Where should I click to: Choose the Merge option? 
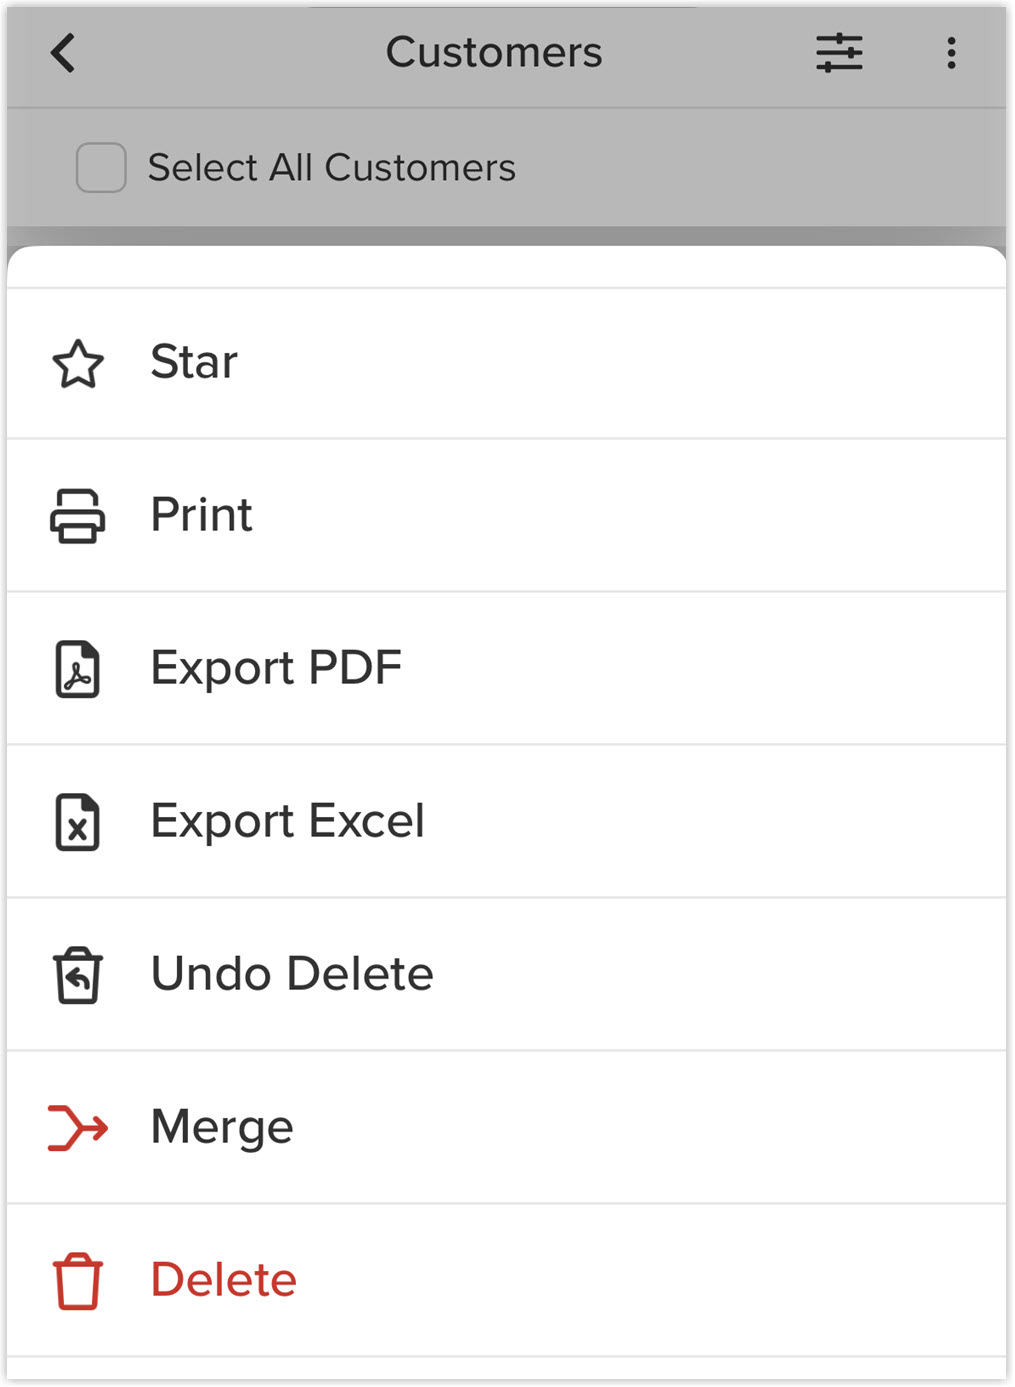[507, 1128]
